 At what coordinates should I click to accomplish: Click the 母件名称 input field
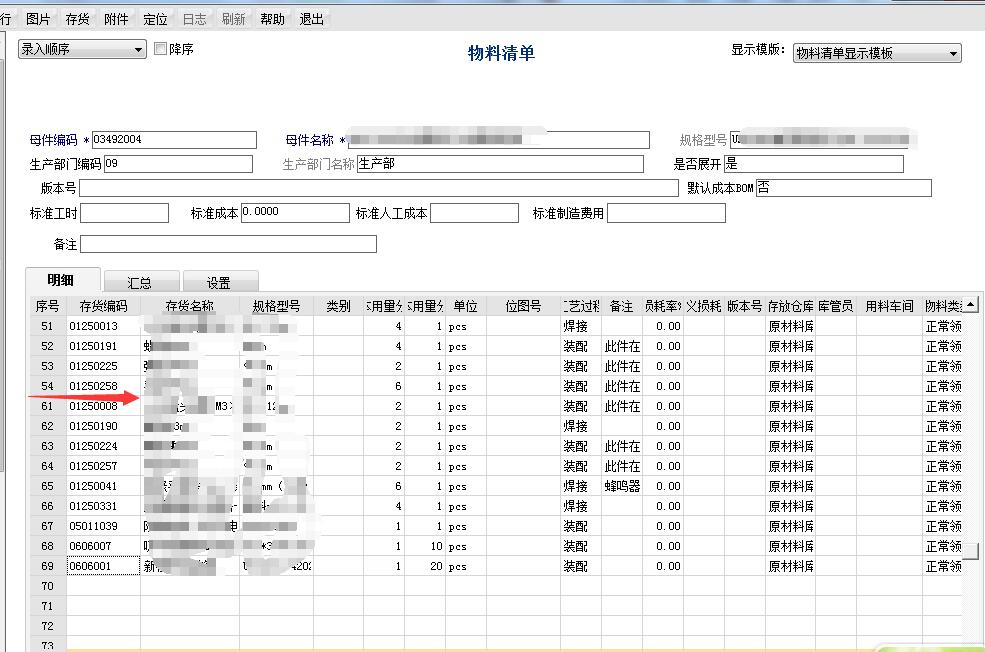pyautogui.click(x=499, y=139)
